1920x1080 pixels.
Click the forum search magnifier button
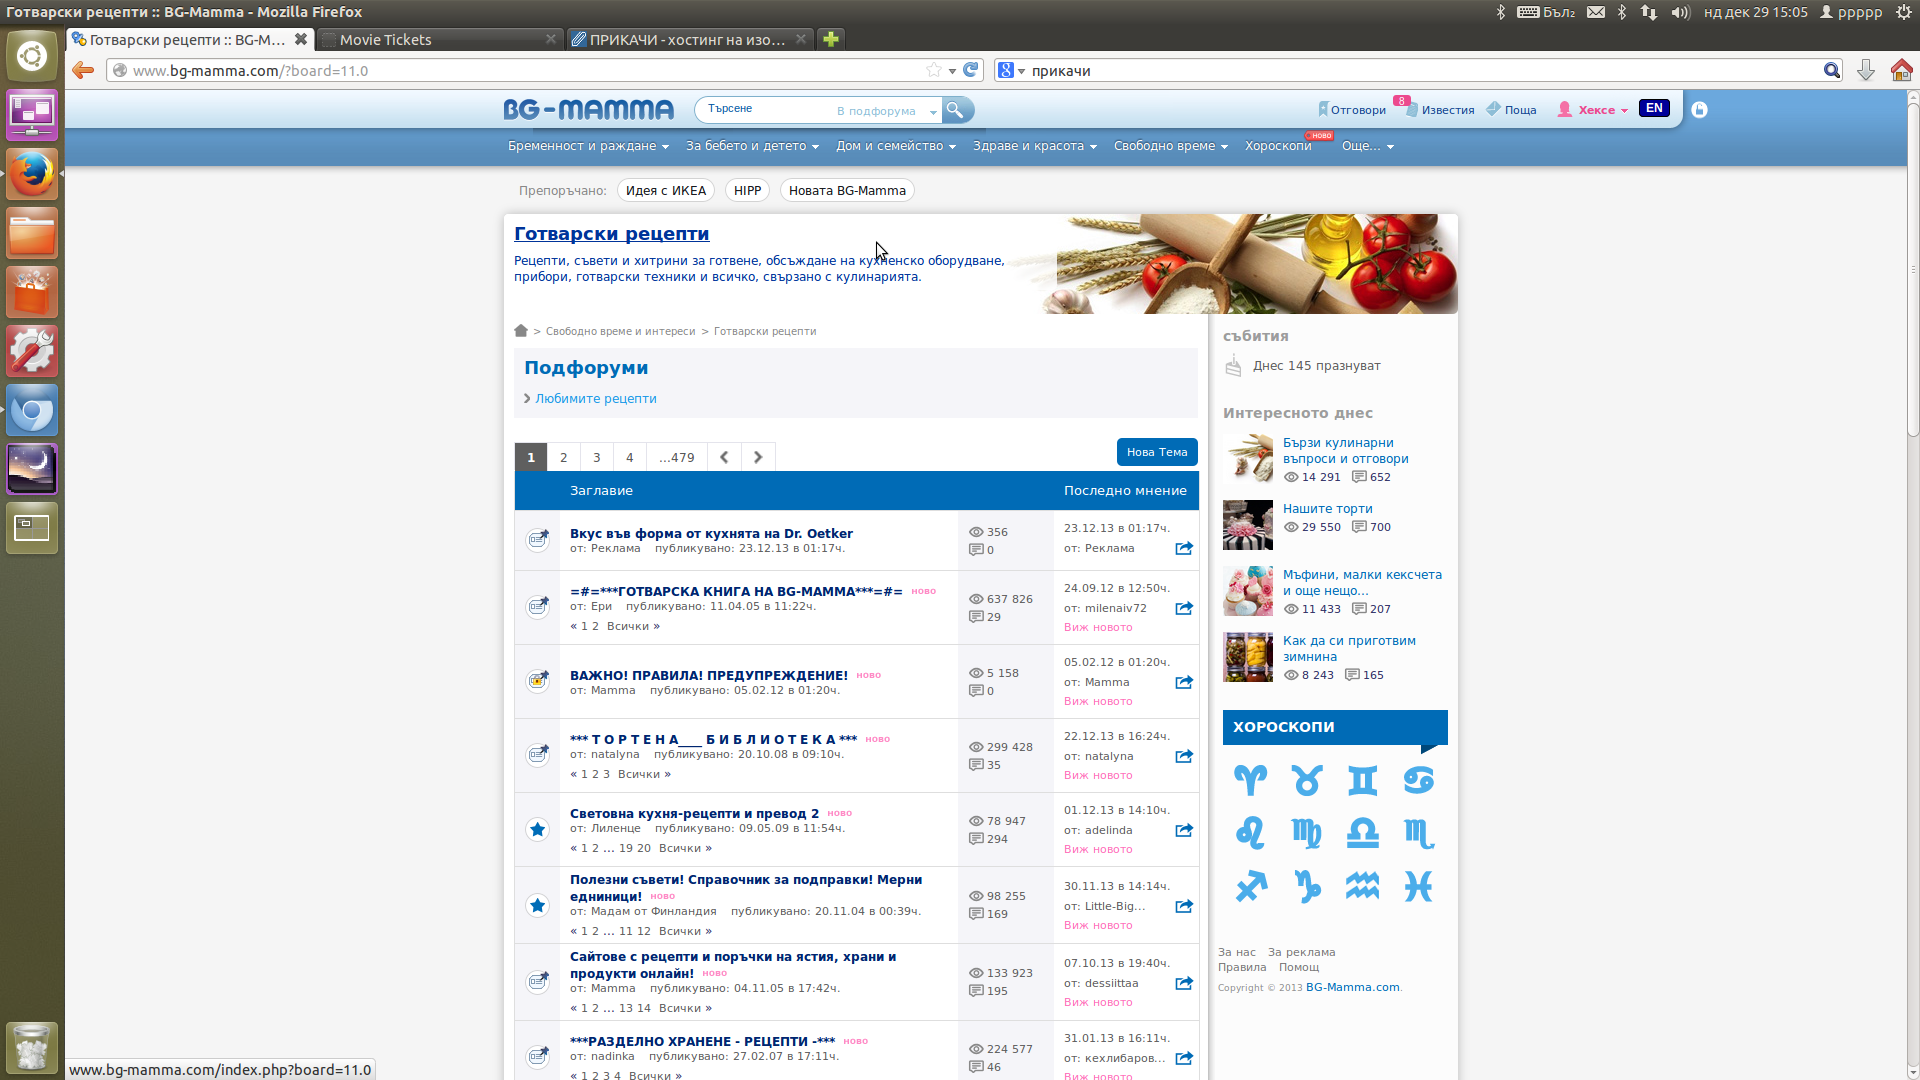tap(955, 110)
